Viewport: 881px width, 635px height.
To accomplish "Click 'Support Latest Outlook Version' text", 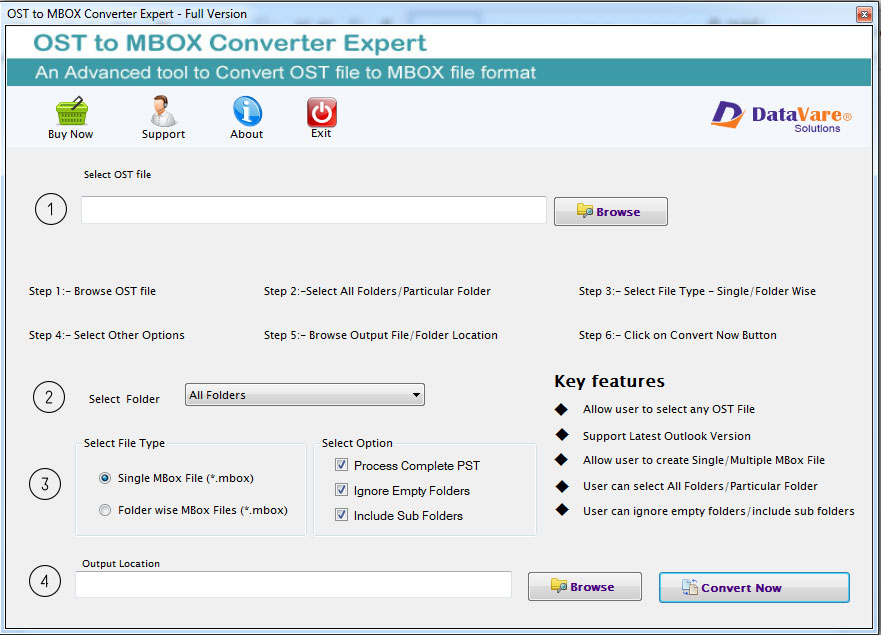I will click(x=666, y=436).
